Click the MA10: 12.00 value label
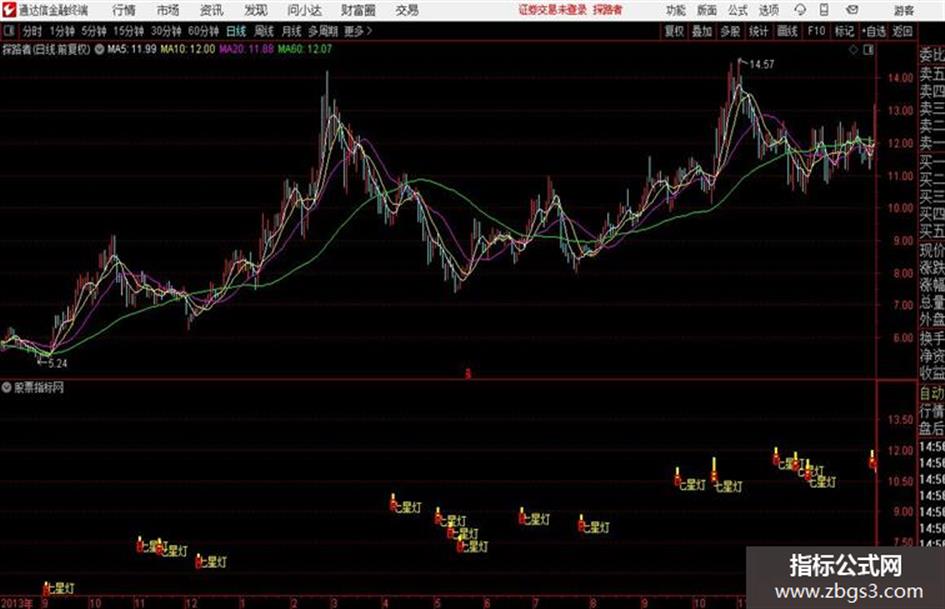945x609 pixels. pos(187,49)
